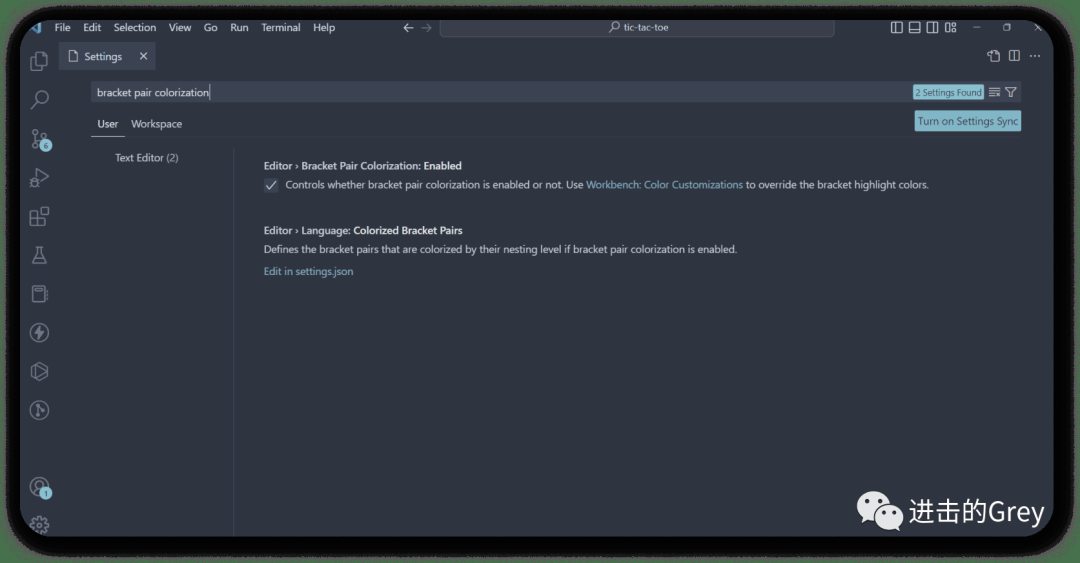Open the editor More Actions ellipsis
1080x563 pixels.
1035,56
